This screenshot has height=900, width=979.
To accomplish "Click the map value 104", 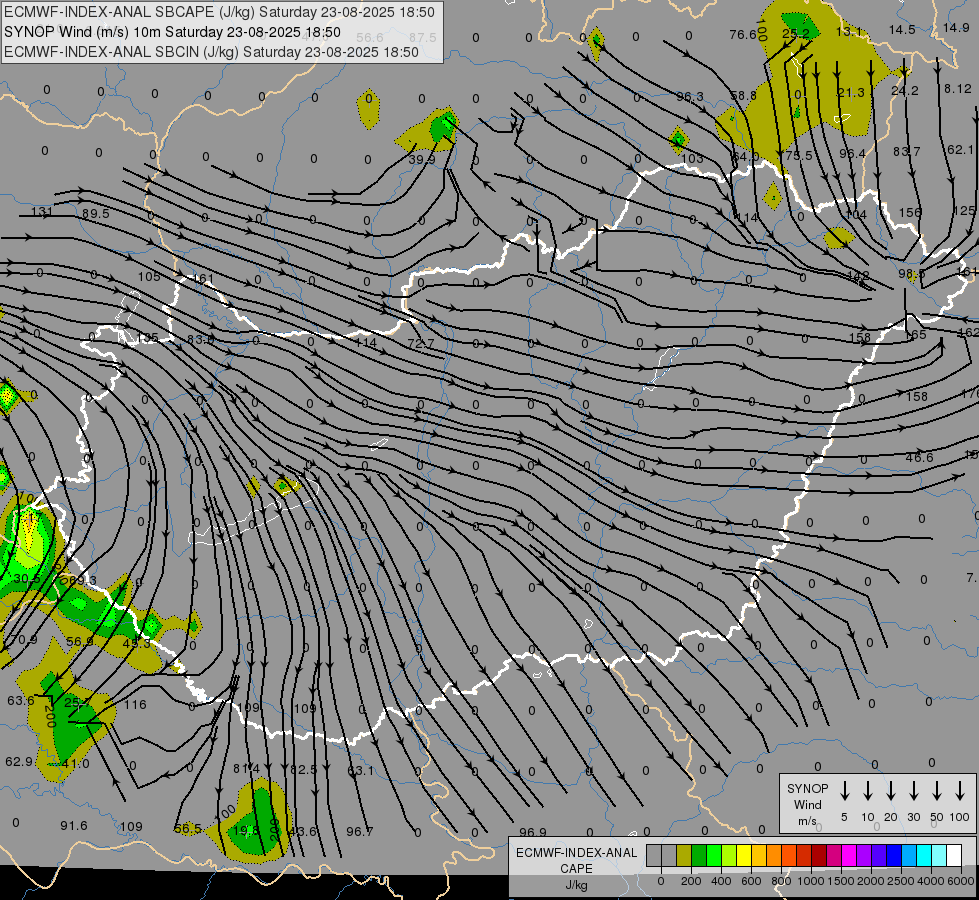I will pyautogui.click(x=855, y=215).
